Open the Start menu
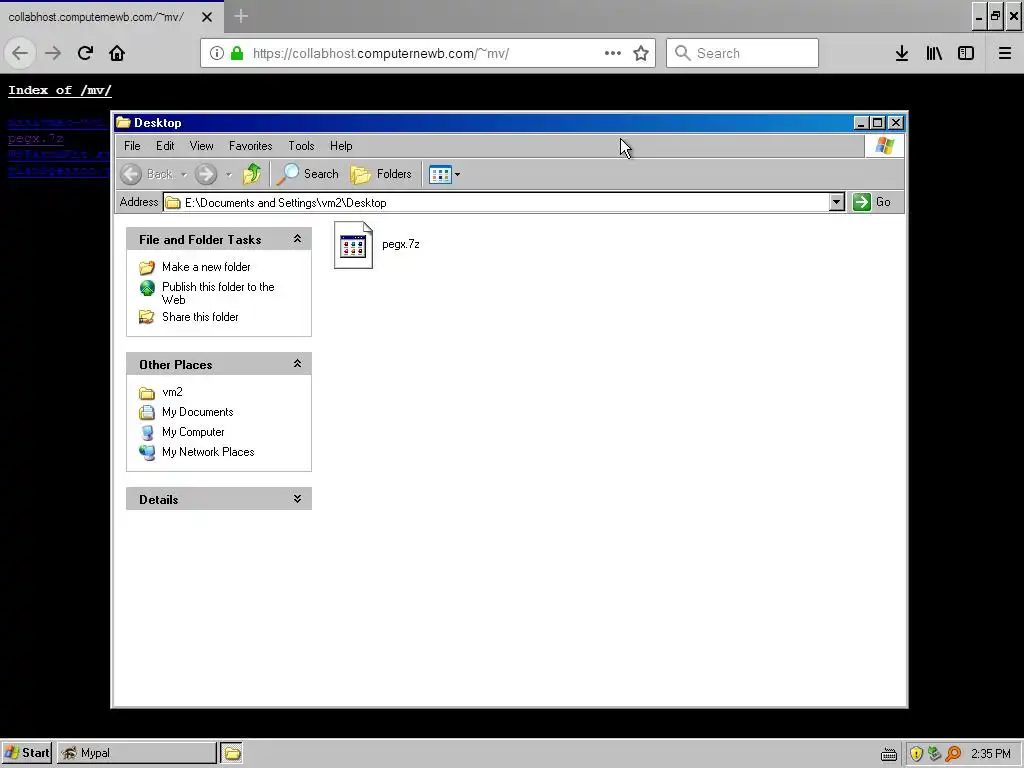The image size is (1024, 768). tap(26, 753)
